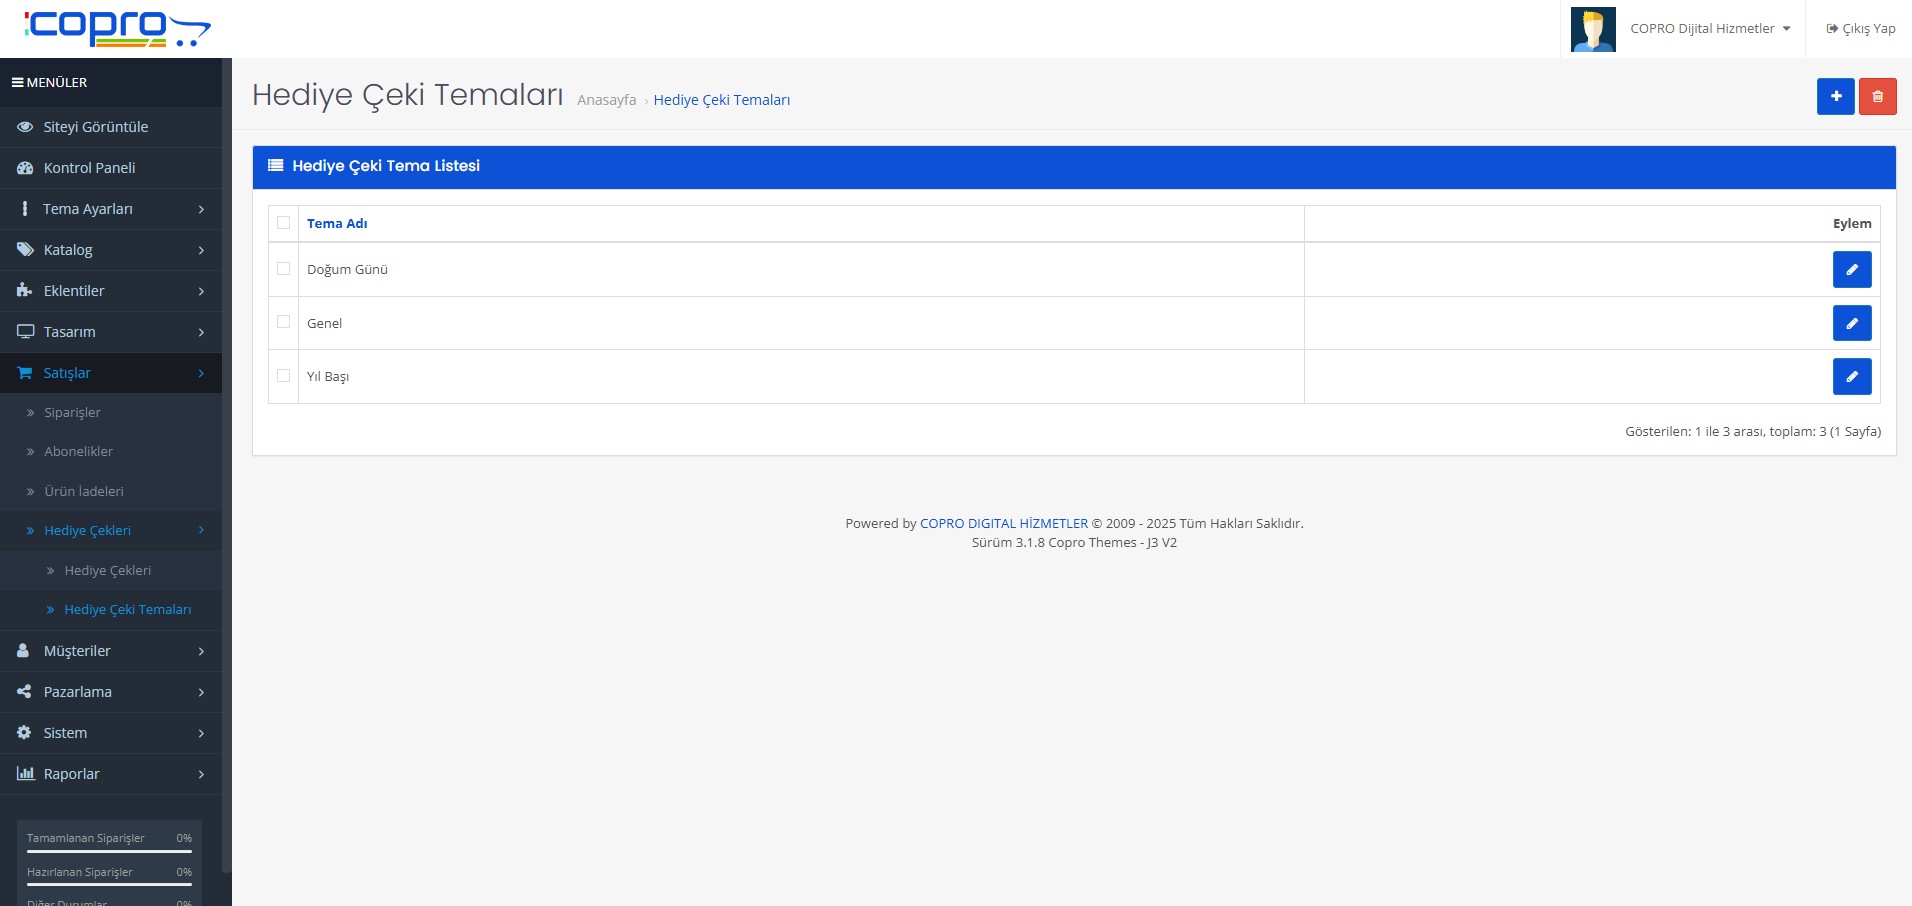Edit the Doğum Günü theme pencil icon
The width and height of the screenshot is (1912, 906).
1851,270
